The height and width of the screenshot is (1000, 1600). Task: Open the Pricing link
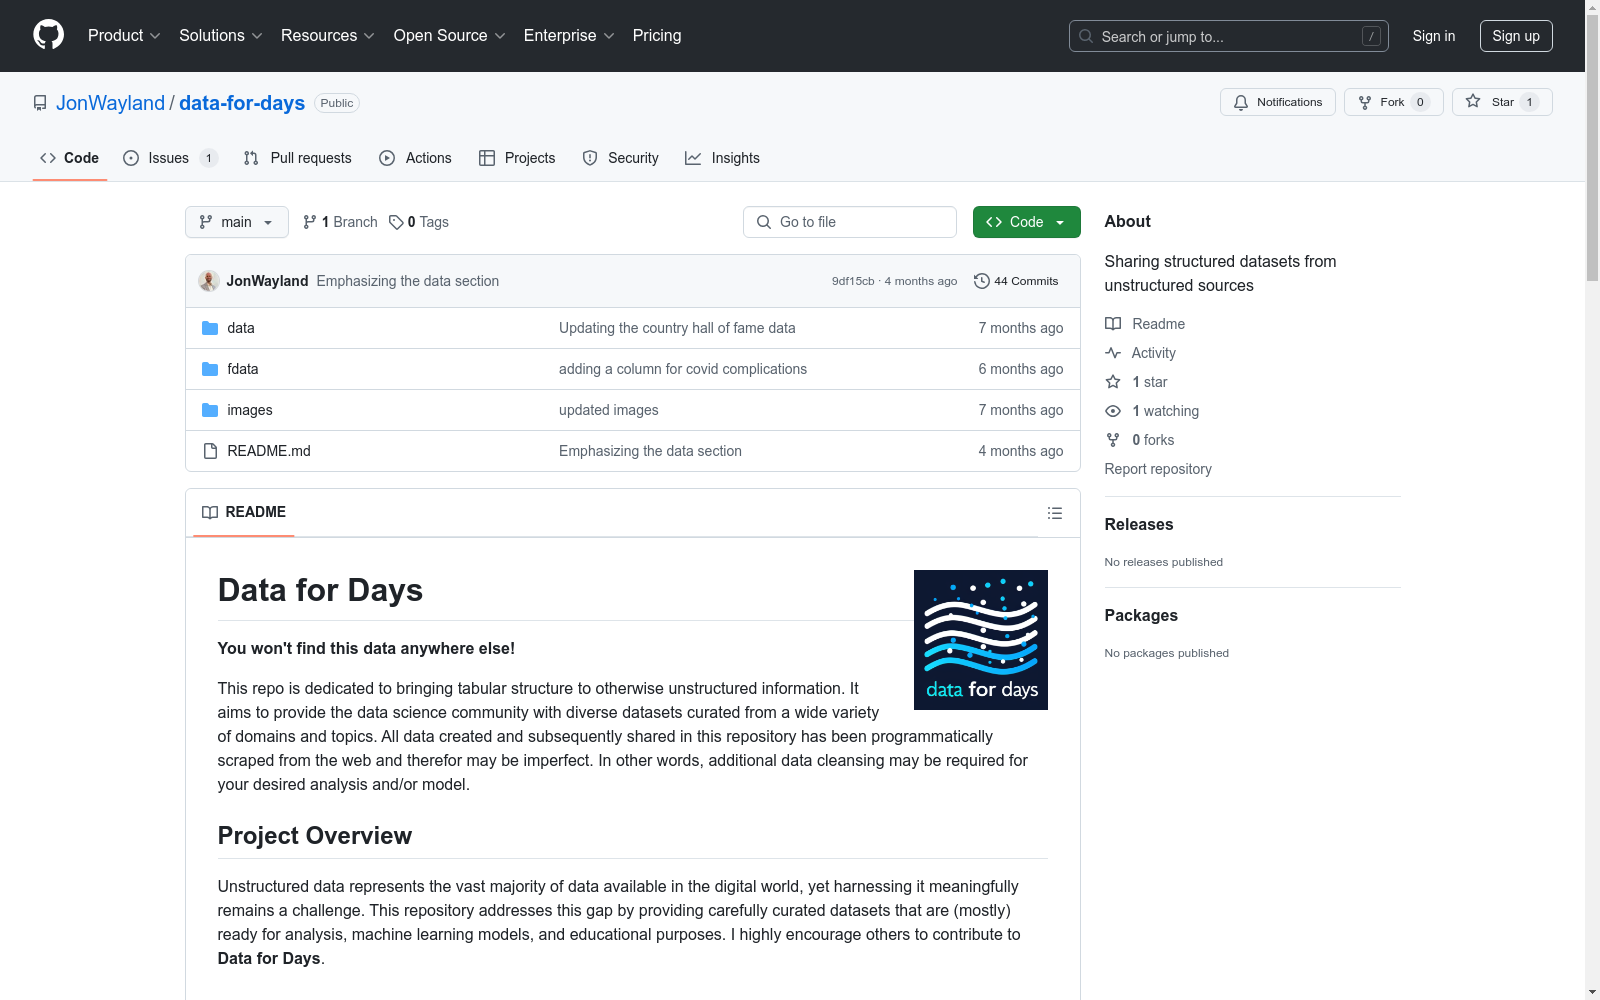(657, 35)
